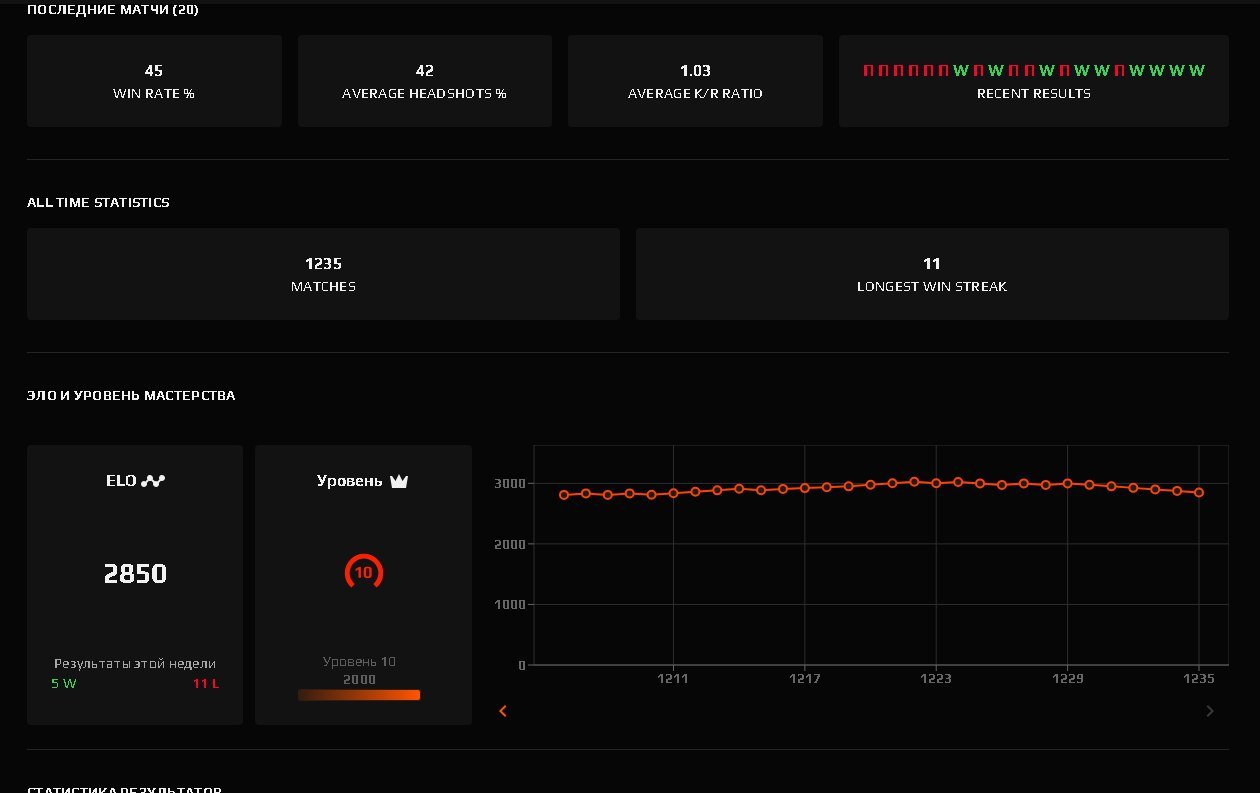The height and width of the screenshot is (793, 1260).
Task: Select the first green W in recent results
Action: coord(958,70)
